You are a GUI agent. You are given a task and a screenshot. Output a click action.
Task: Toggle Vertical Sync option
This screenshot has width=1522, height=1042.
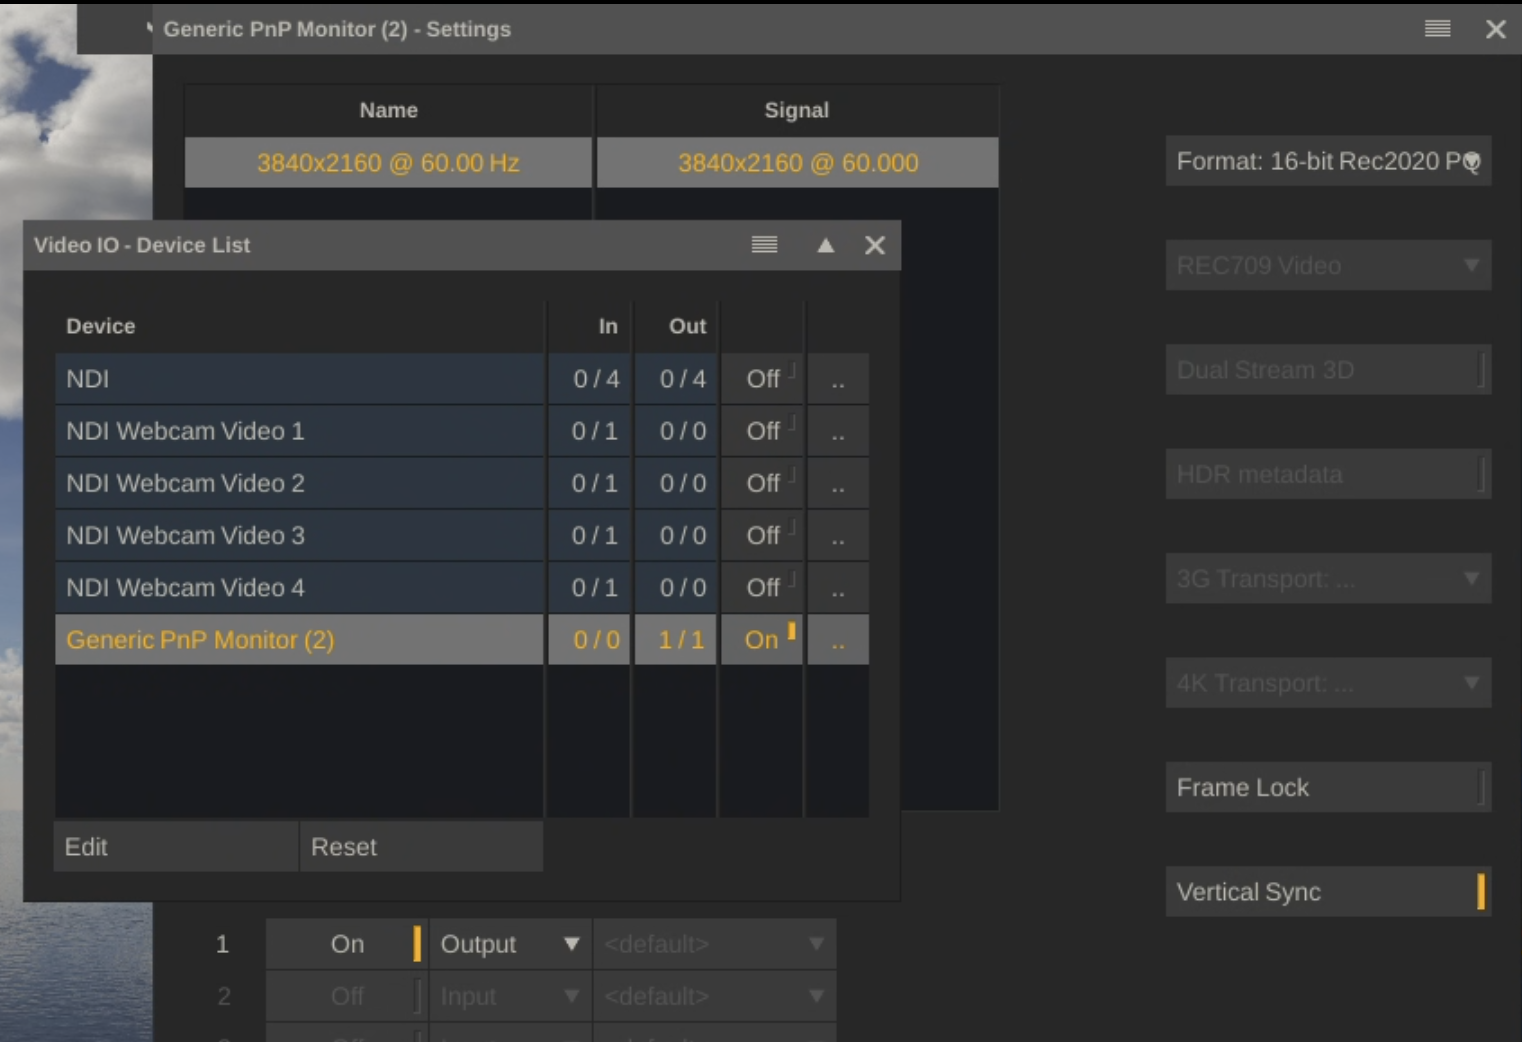click(1327, 892)
